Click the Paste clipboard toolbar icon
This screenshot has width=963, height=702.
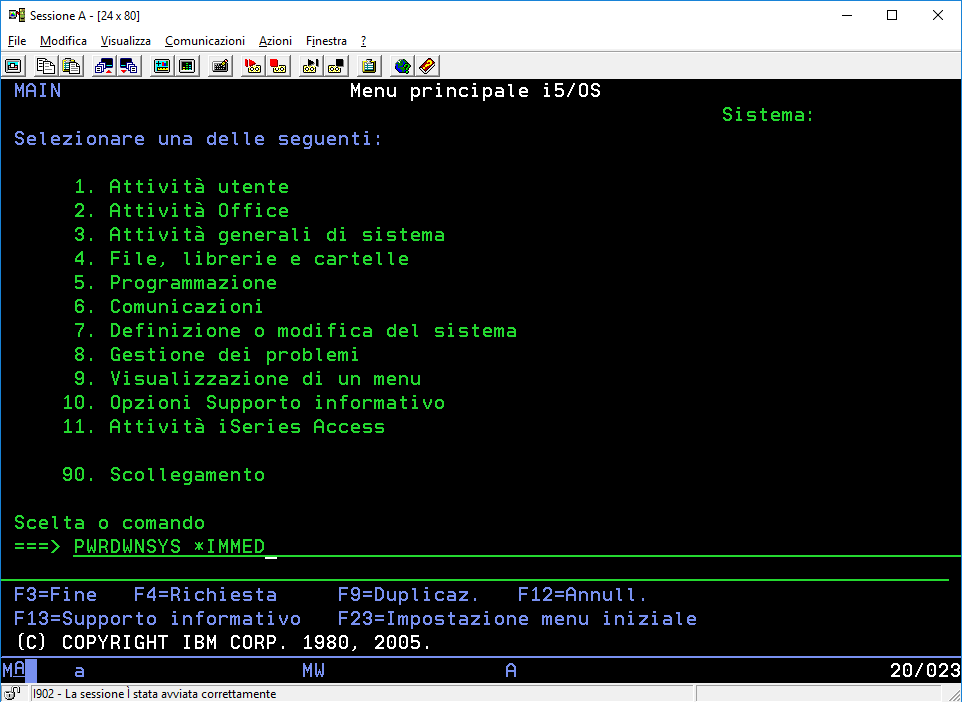click(72, 66)
